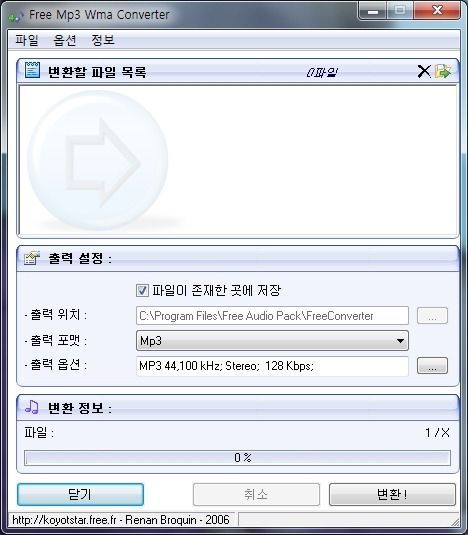
Task: Click the X icon to clear the file list
Action: coord(424,71)
